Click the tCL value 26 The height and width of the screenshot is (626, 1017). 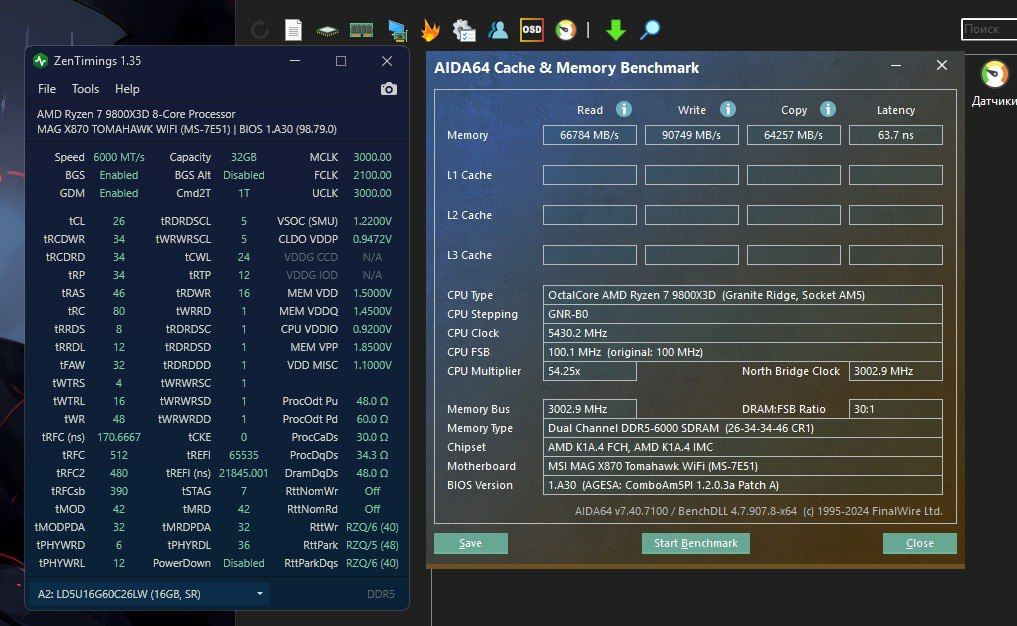pos(119,221)
